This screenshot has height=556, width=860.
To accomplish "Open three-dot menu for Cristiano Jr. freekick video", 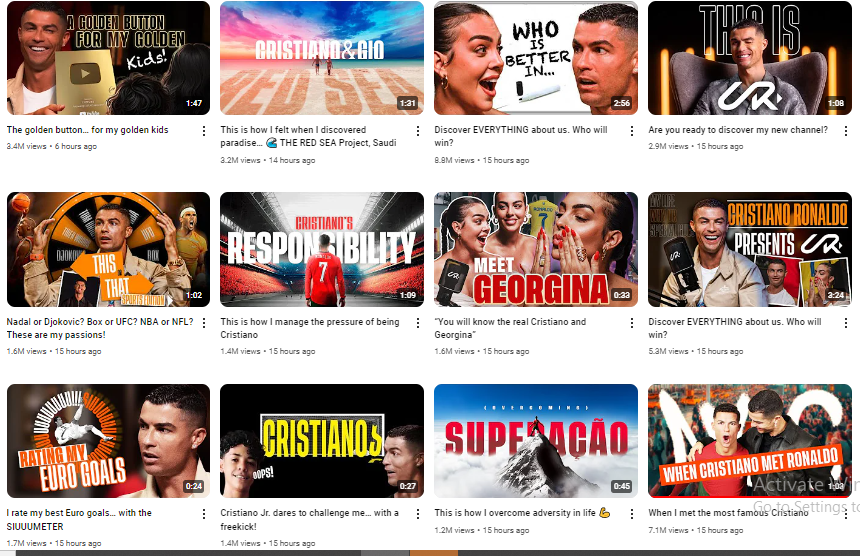I will coord(418,514).
